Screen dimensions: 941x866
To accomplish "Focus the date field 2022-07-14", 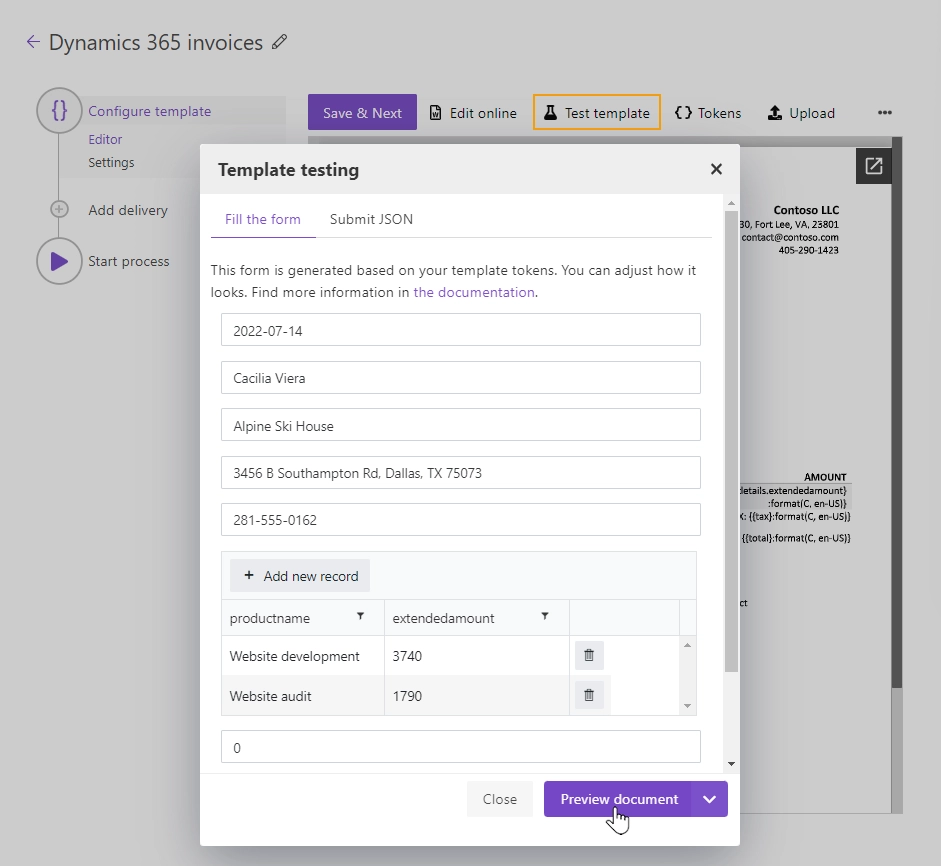I will [x=460, y=329].
